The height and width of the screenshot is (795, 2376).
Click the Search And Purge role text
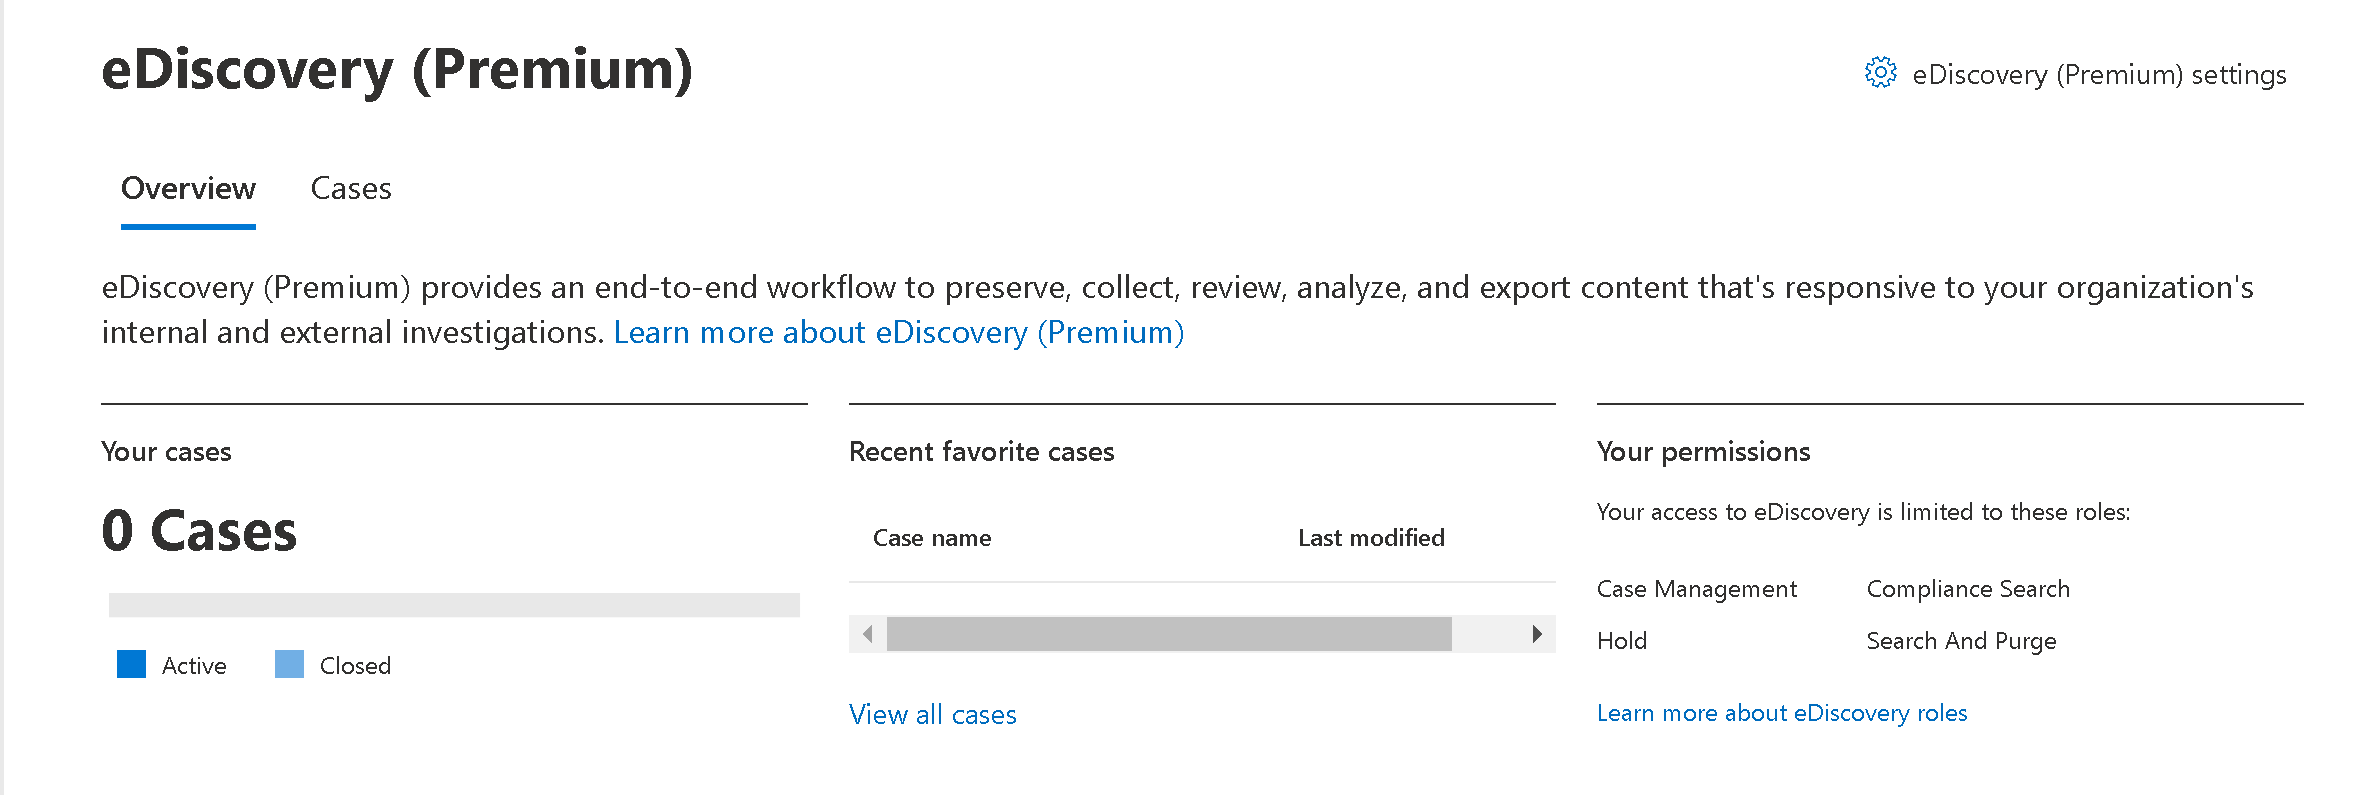coord(1961,641)
